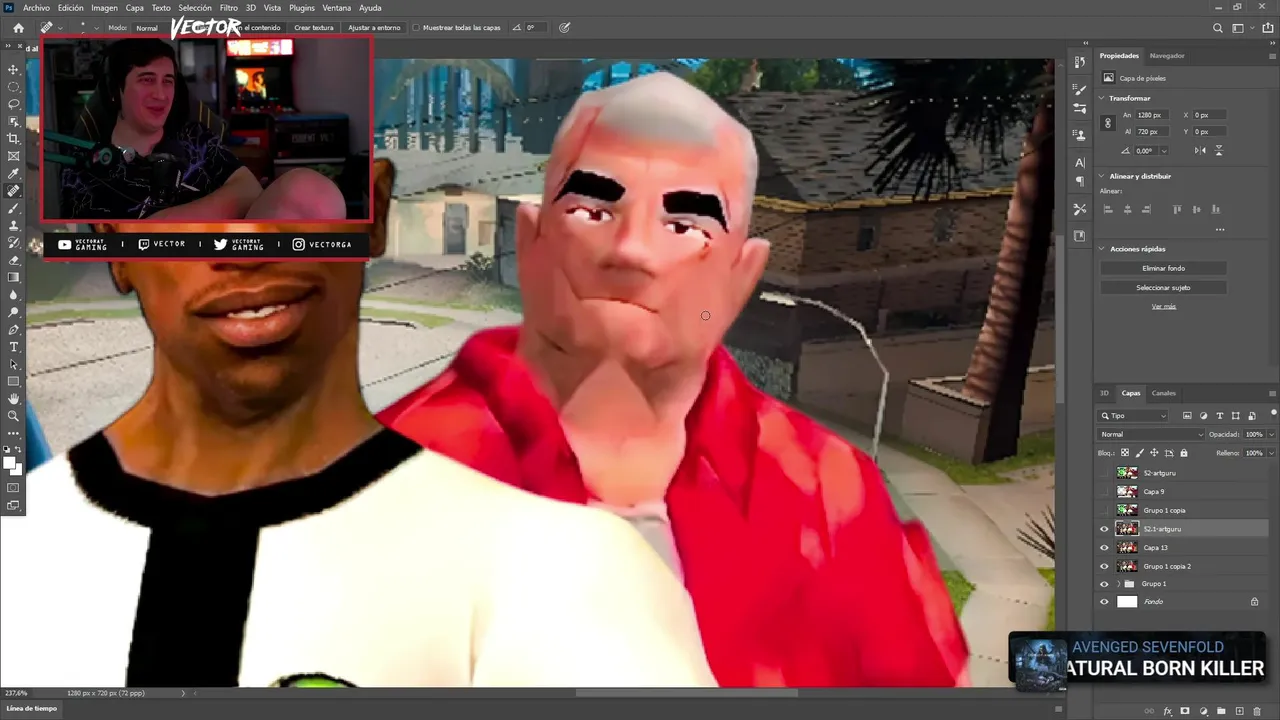This screenshot has width=1280, height=720.
Task: Open the Character panel icon
Action: click(1080, 162)
